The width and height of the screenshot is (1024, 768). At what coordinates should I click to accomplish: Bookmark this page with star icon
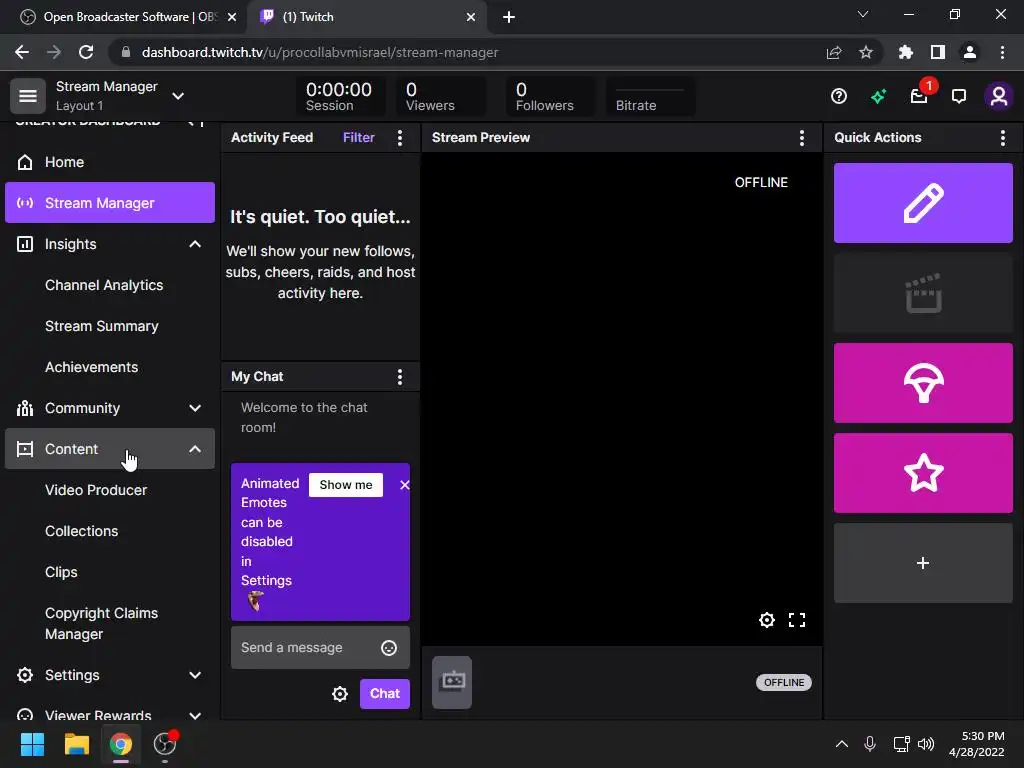click(x=865, y=52)
